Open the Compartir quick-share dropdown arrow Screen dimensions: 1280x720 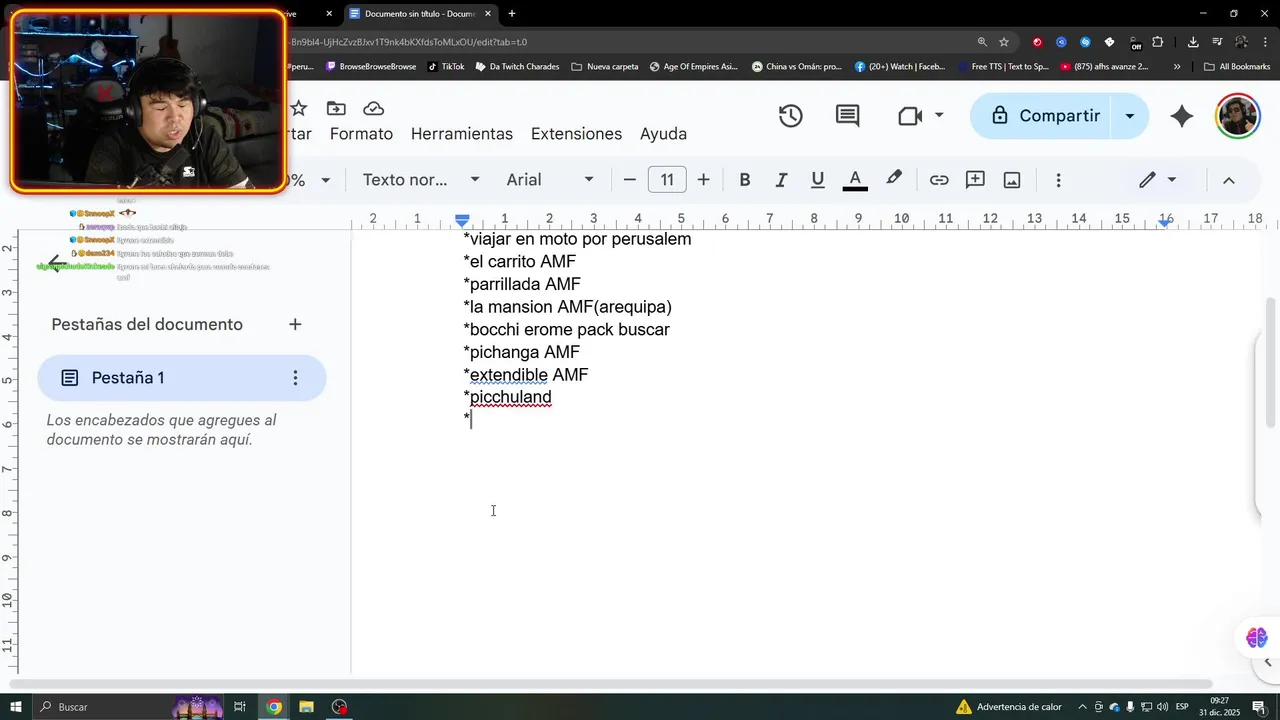[x=1130, y=116]
